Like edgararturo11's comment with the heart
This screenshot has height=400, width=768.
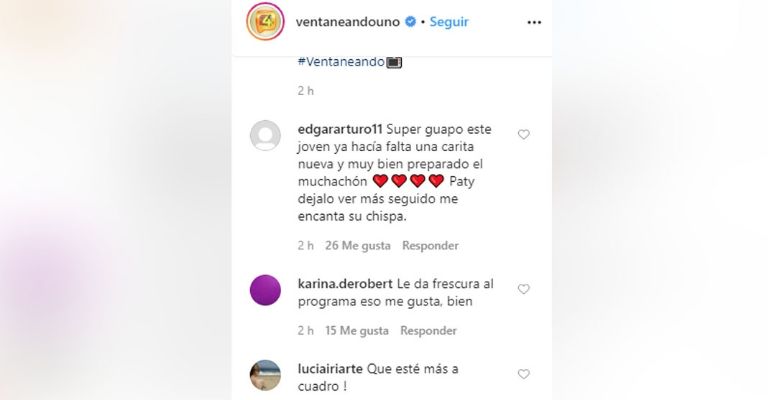524,134
